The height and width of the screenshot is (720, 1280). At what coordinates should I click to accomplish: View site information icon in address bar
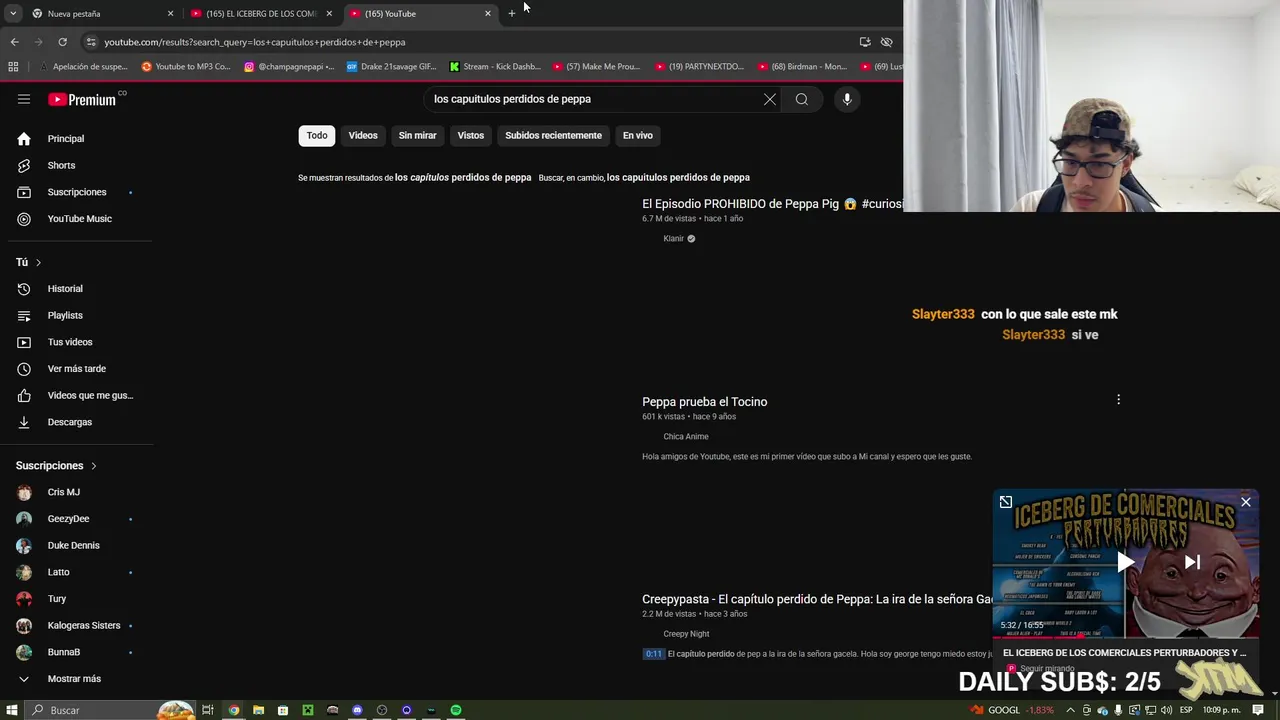point(91,42)
